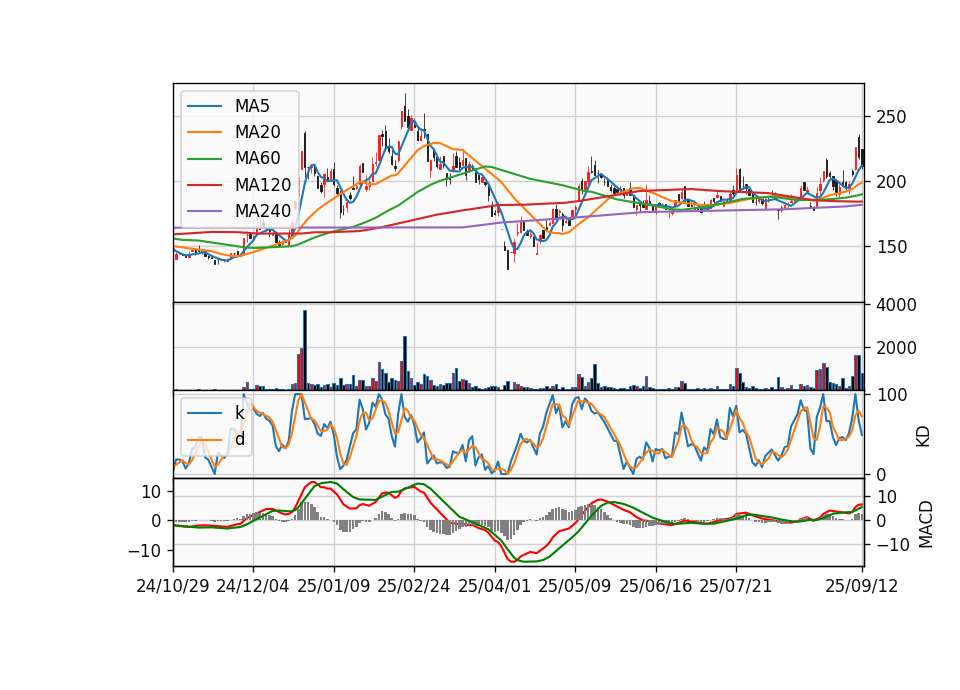Click the 200 price axis value
The width and height of the screenshot is (960, 690).
[x=891, y=182]
